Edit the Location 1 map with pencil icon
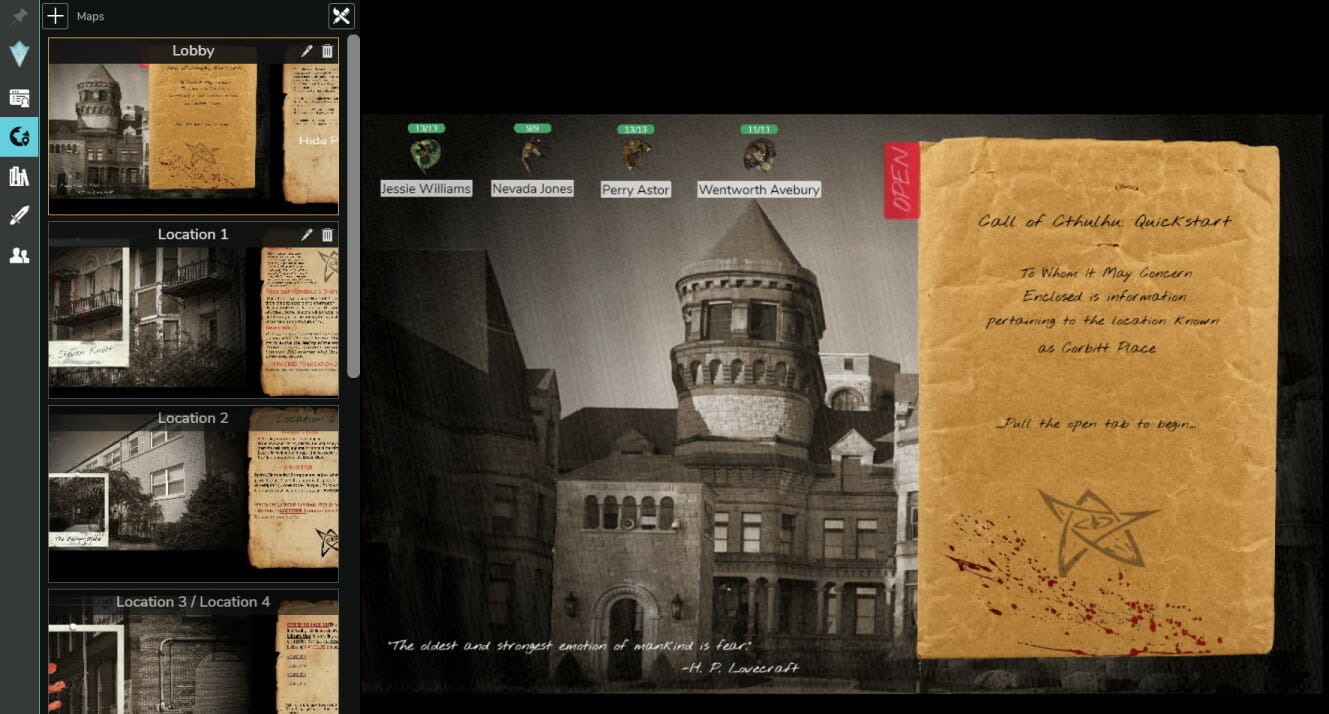The image size is (1329, 714). pyautogui.click(x=307, y=235)
